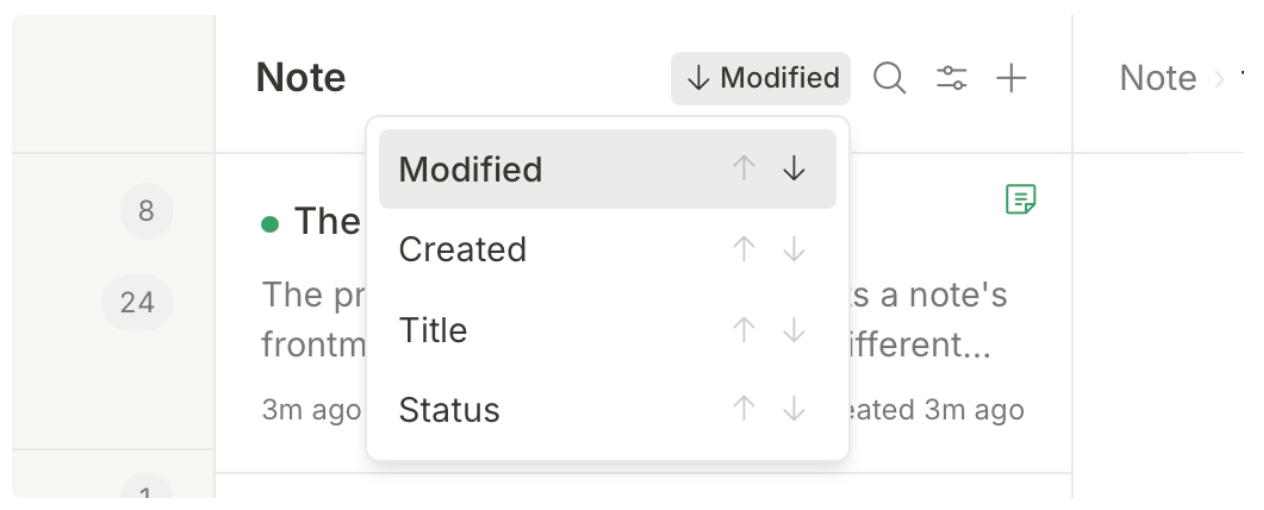Sort Modified descending with down arrow
Viewport: 1264px width, 510px height.
pyautogui.click(x=794, y=169)
